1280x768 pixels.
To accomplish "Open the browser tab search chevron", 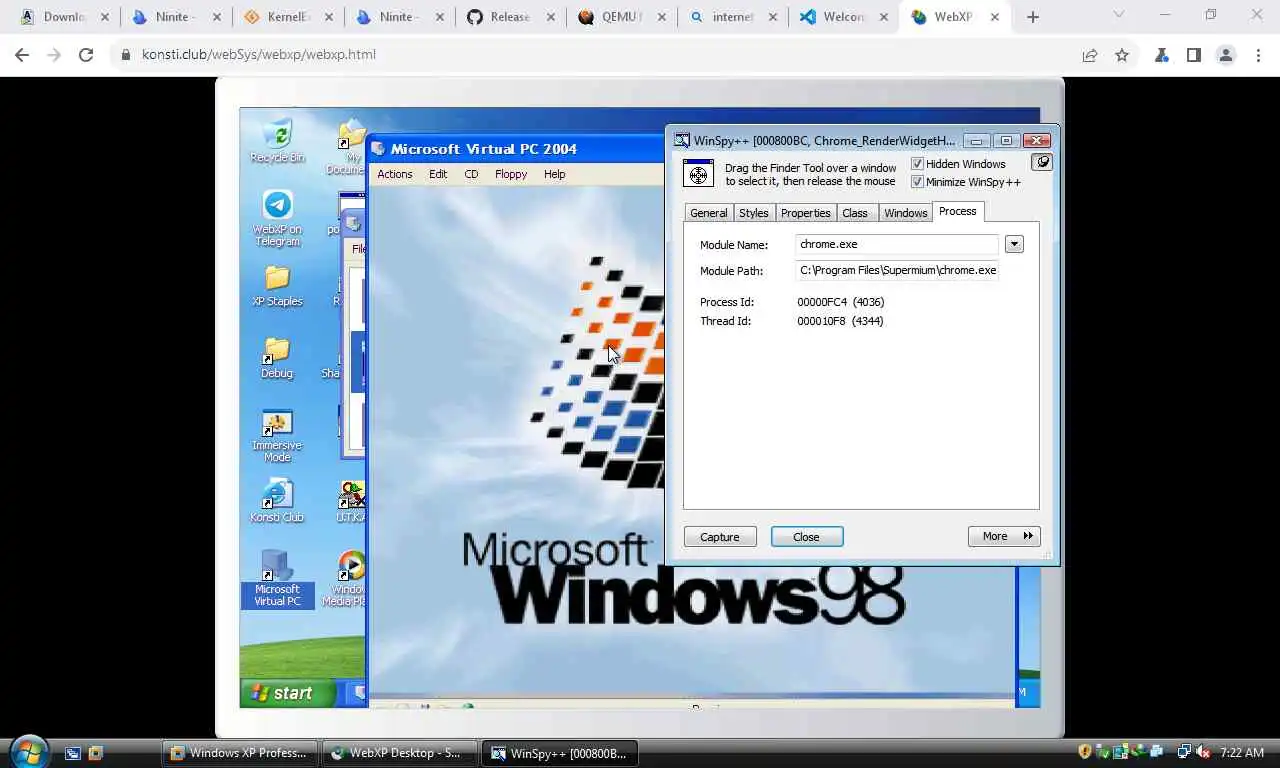I will (1119, 15).
